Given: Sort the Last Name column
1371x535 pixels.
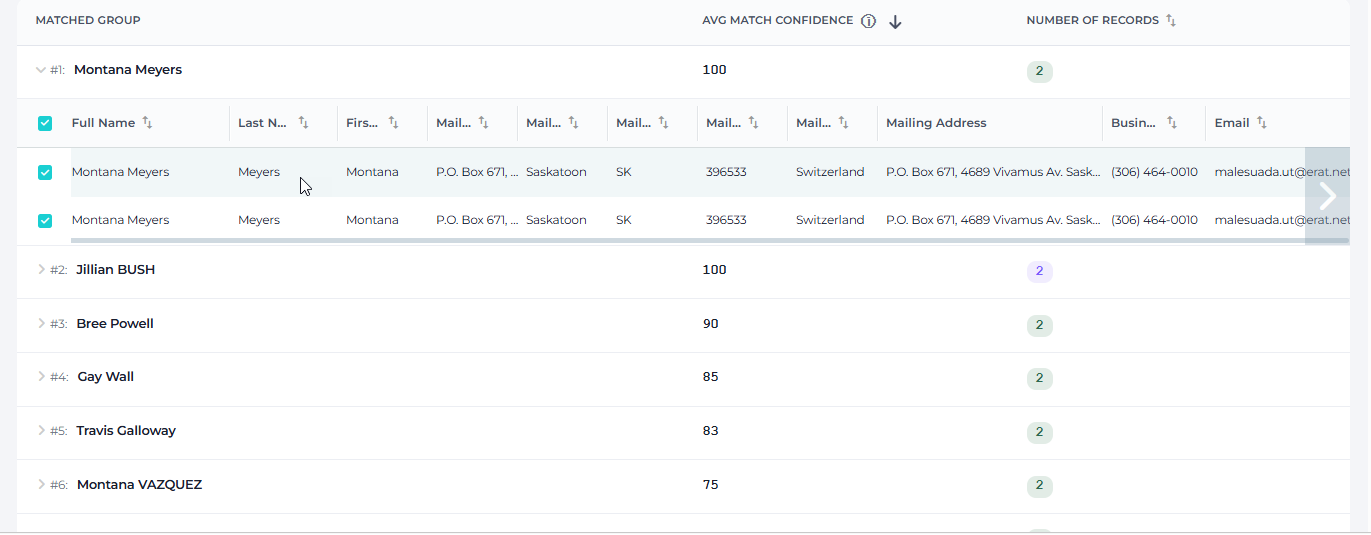Looking at the screenshot, I should [303, 123].
